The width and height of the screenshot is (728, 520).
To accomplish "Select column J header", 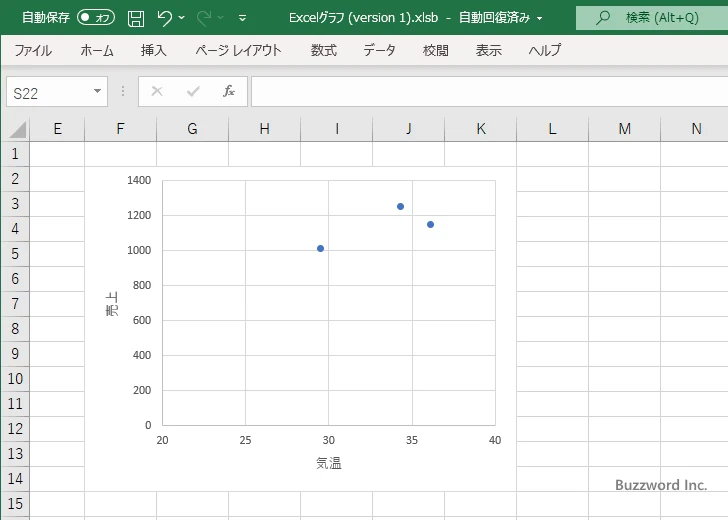I will click(x=408, y=129).
